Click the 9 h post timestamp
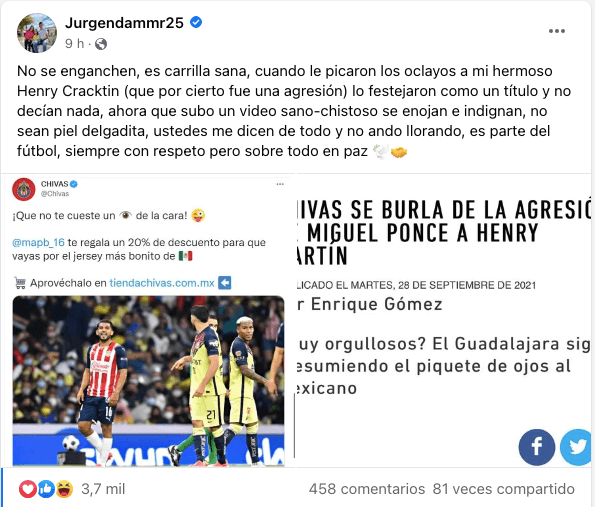The image size is (595, 507). [74, 44]
